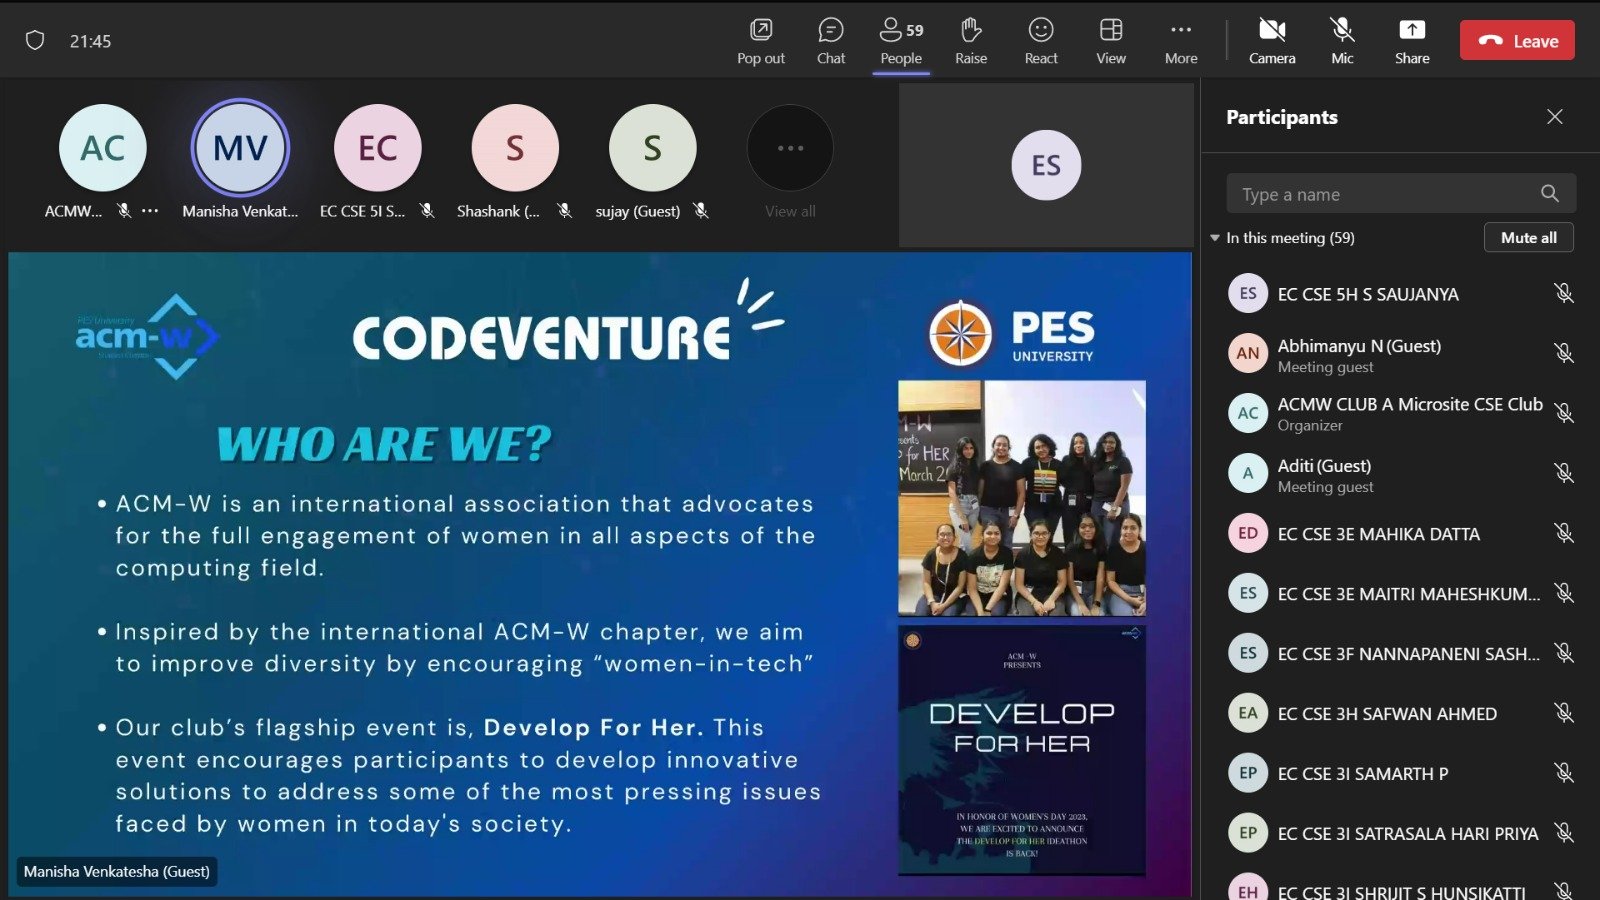
Task: Open the React menu
Action: (x=1040, y=40)
